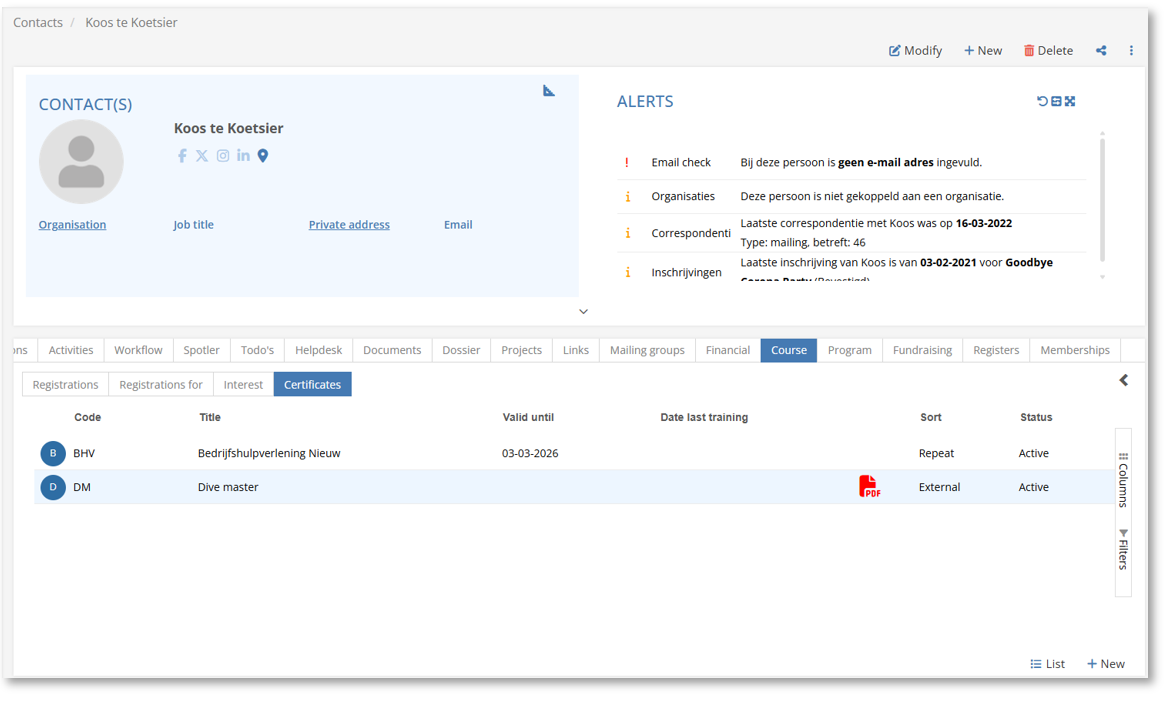This screenshot has height=702, width=1166.
Task: Select the Registrations sub-tab
Action: pos(65,385)
